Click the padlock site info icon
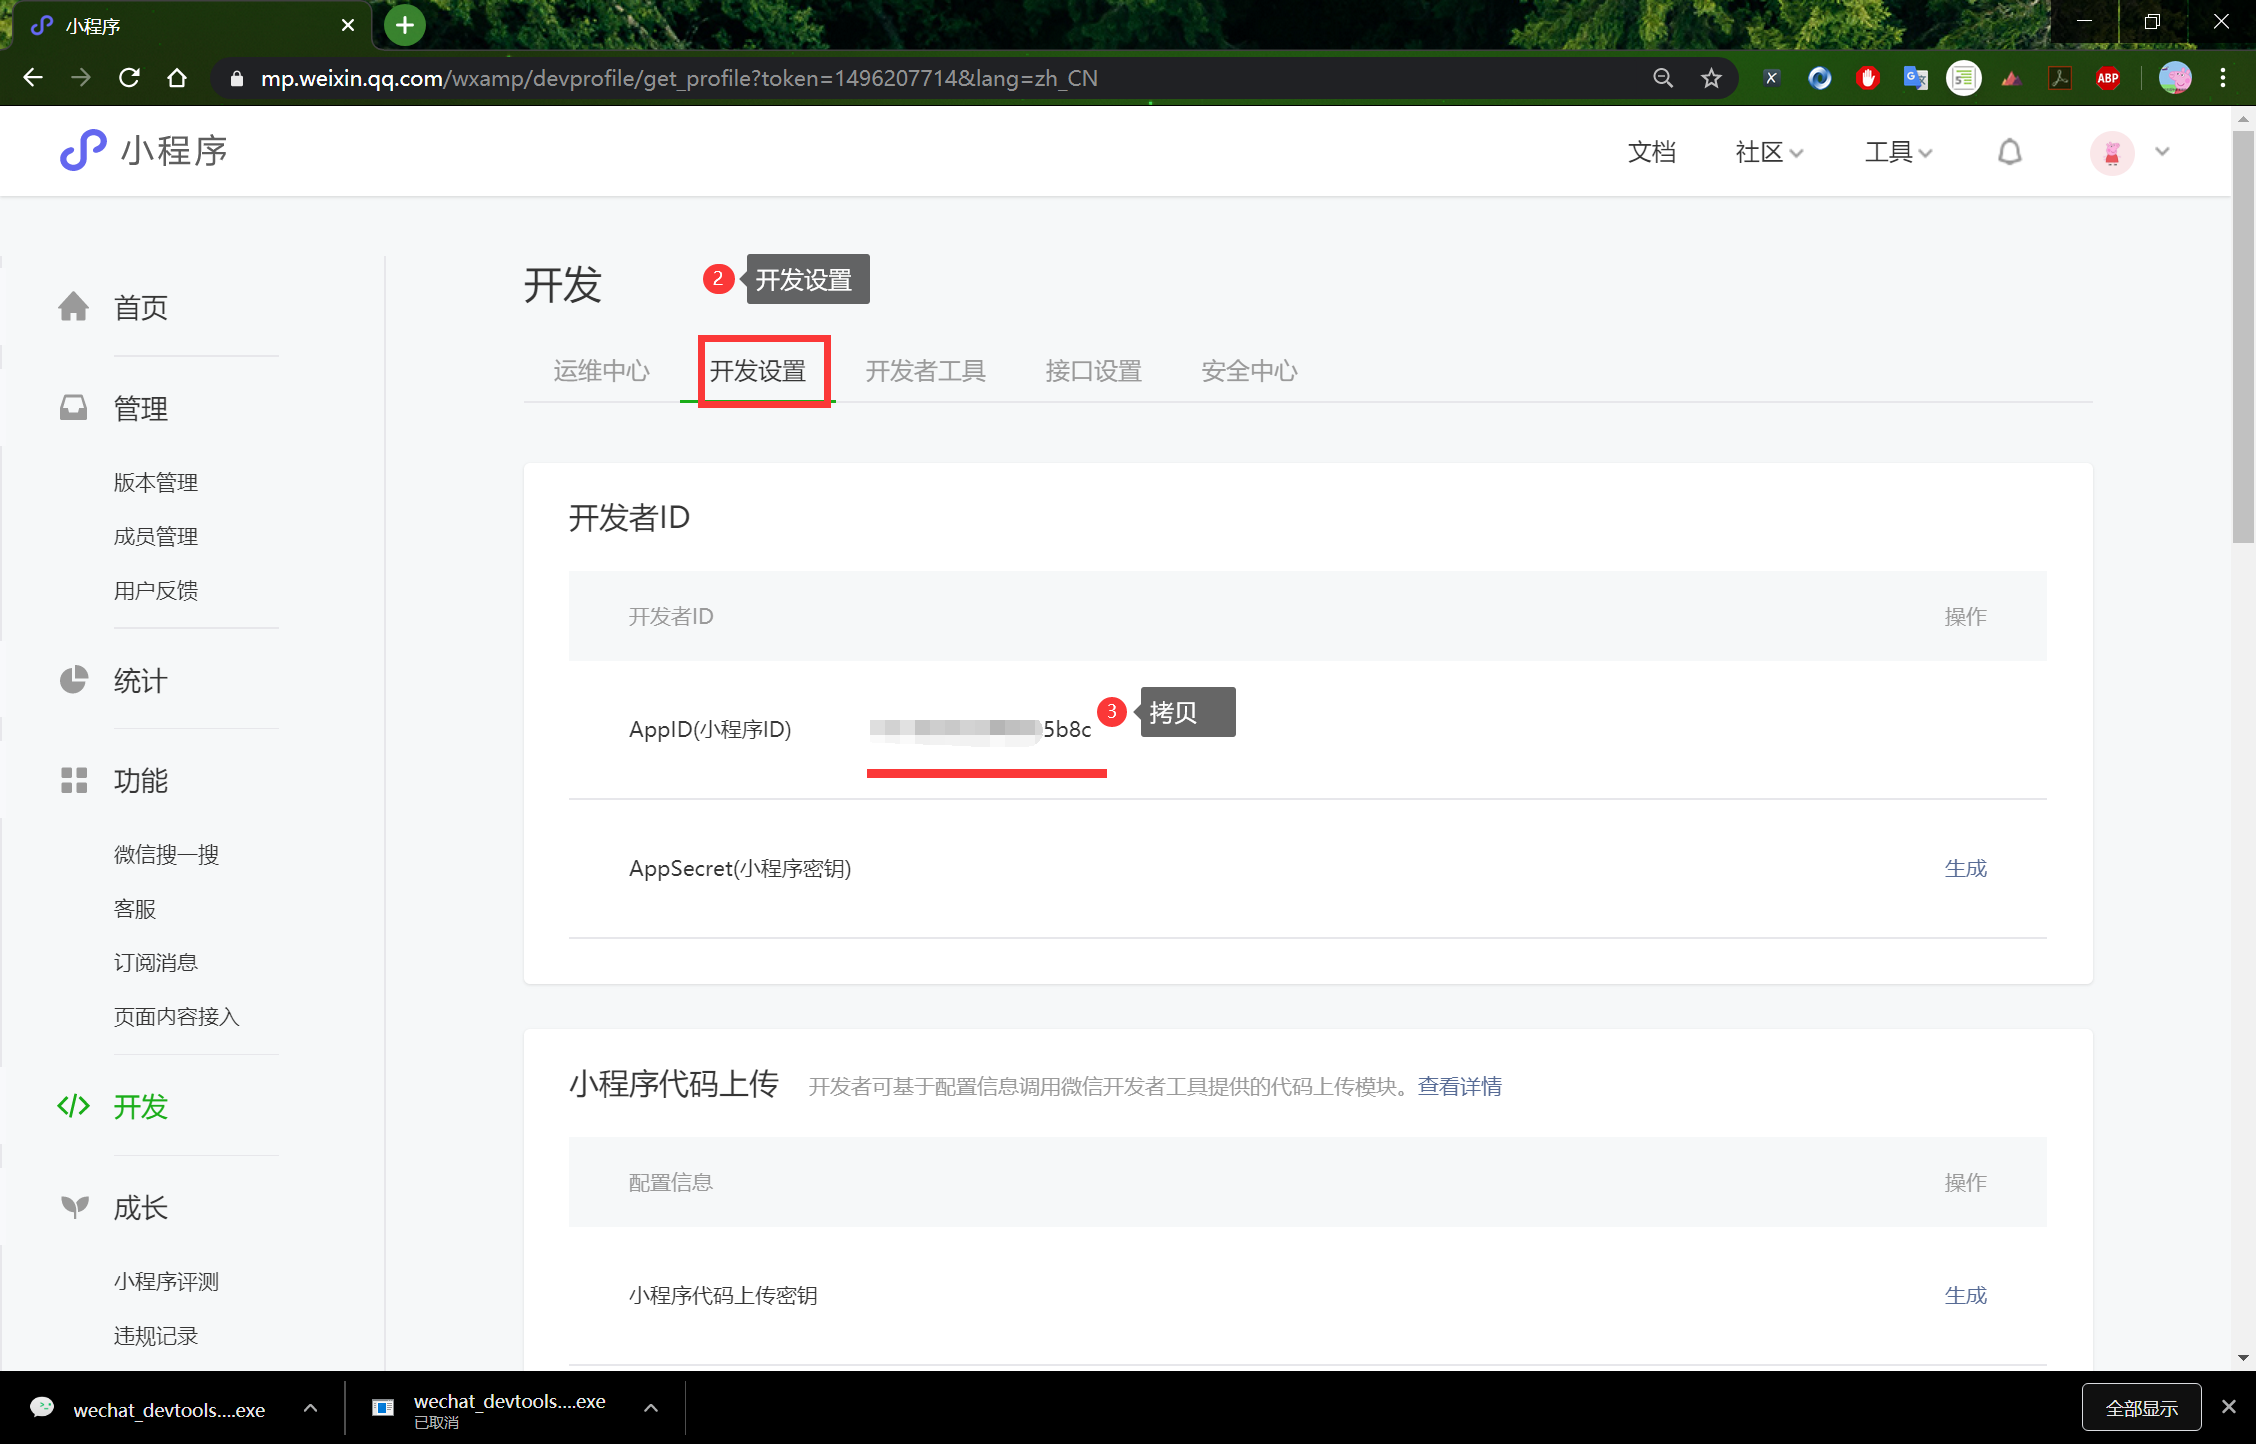 (x=237, y=78)
